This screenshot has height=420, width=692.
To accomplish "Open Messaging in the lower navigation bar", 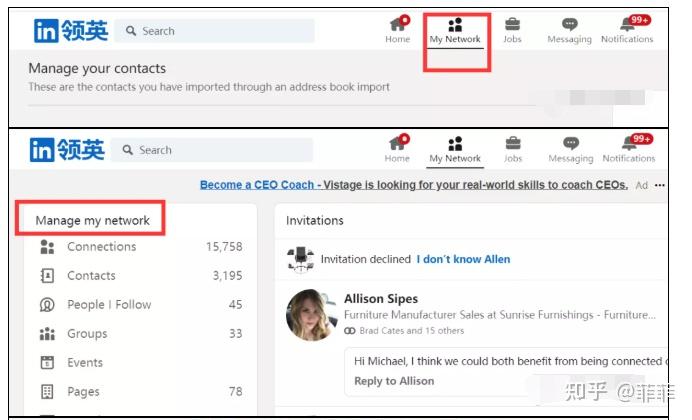I will coord(571,150).
